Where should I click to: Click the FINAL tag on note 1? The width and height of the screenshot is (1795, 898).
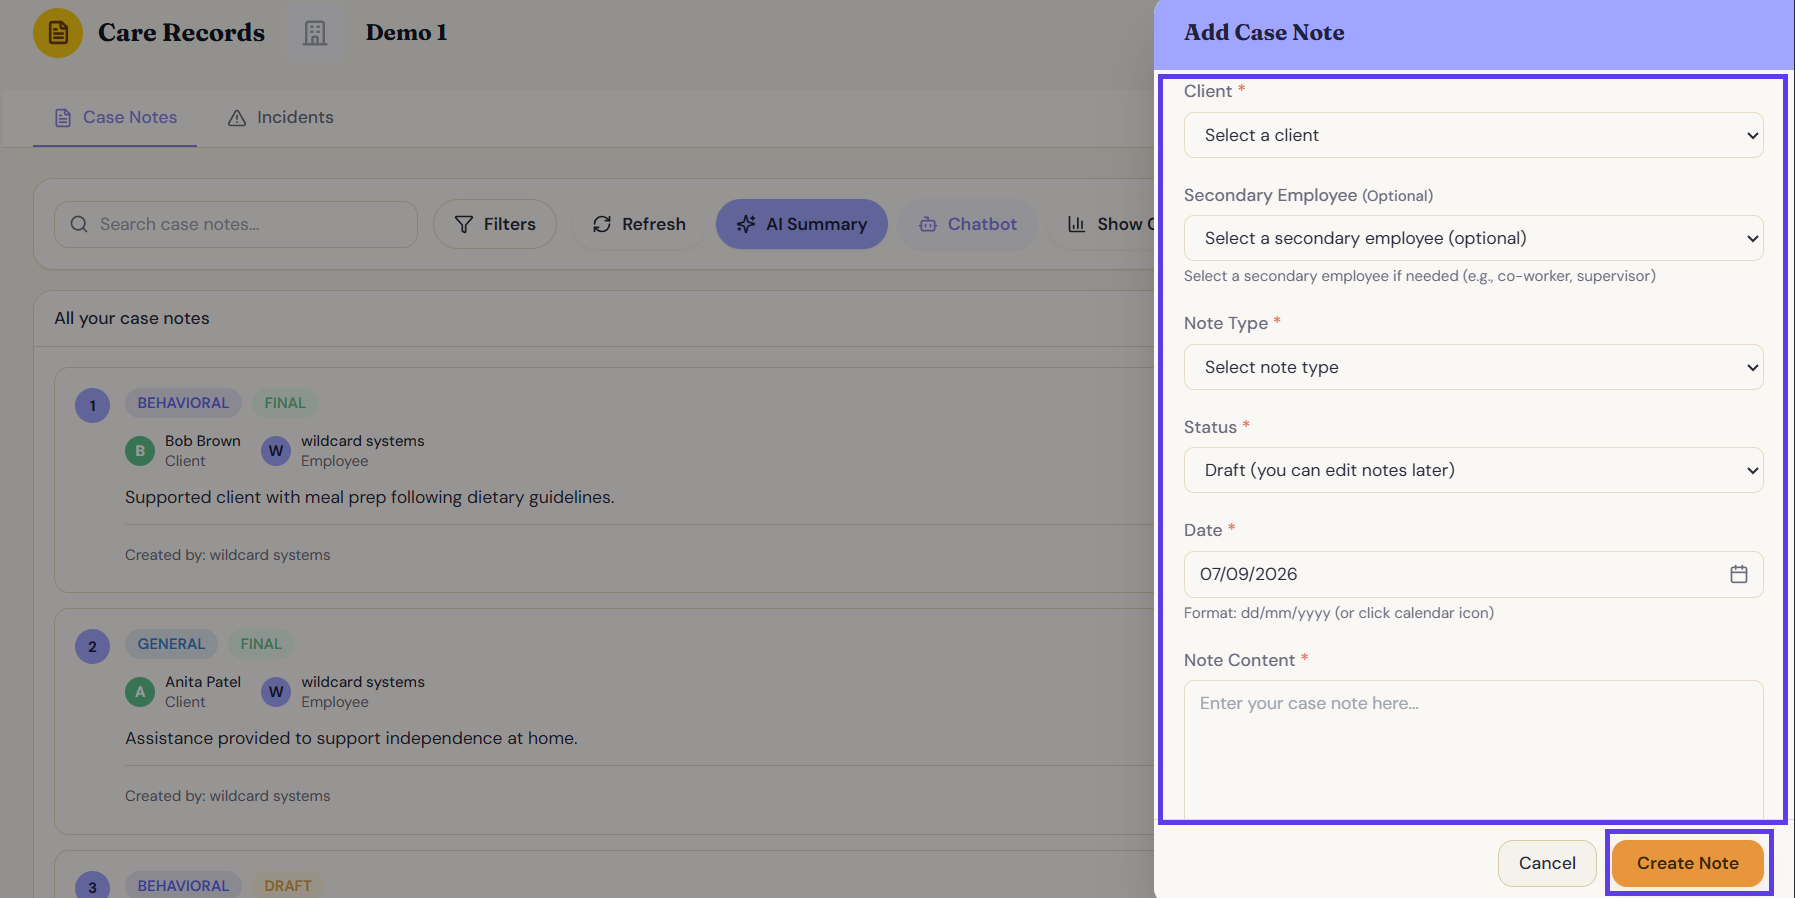click(285, 403)
